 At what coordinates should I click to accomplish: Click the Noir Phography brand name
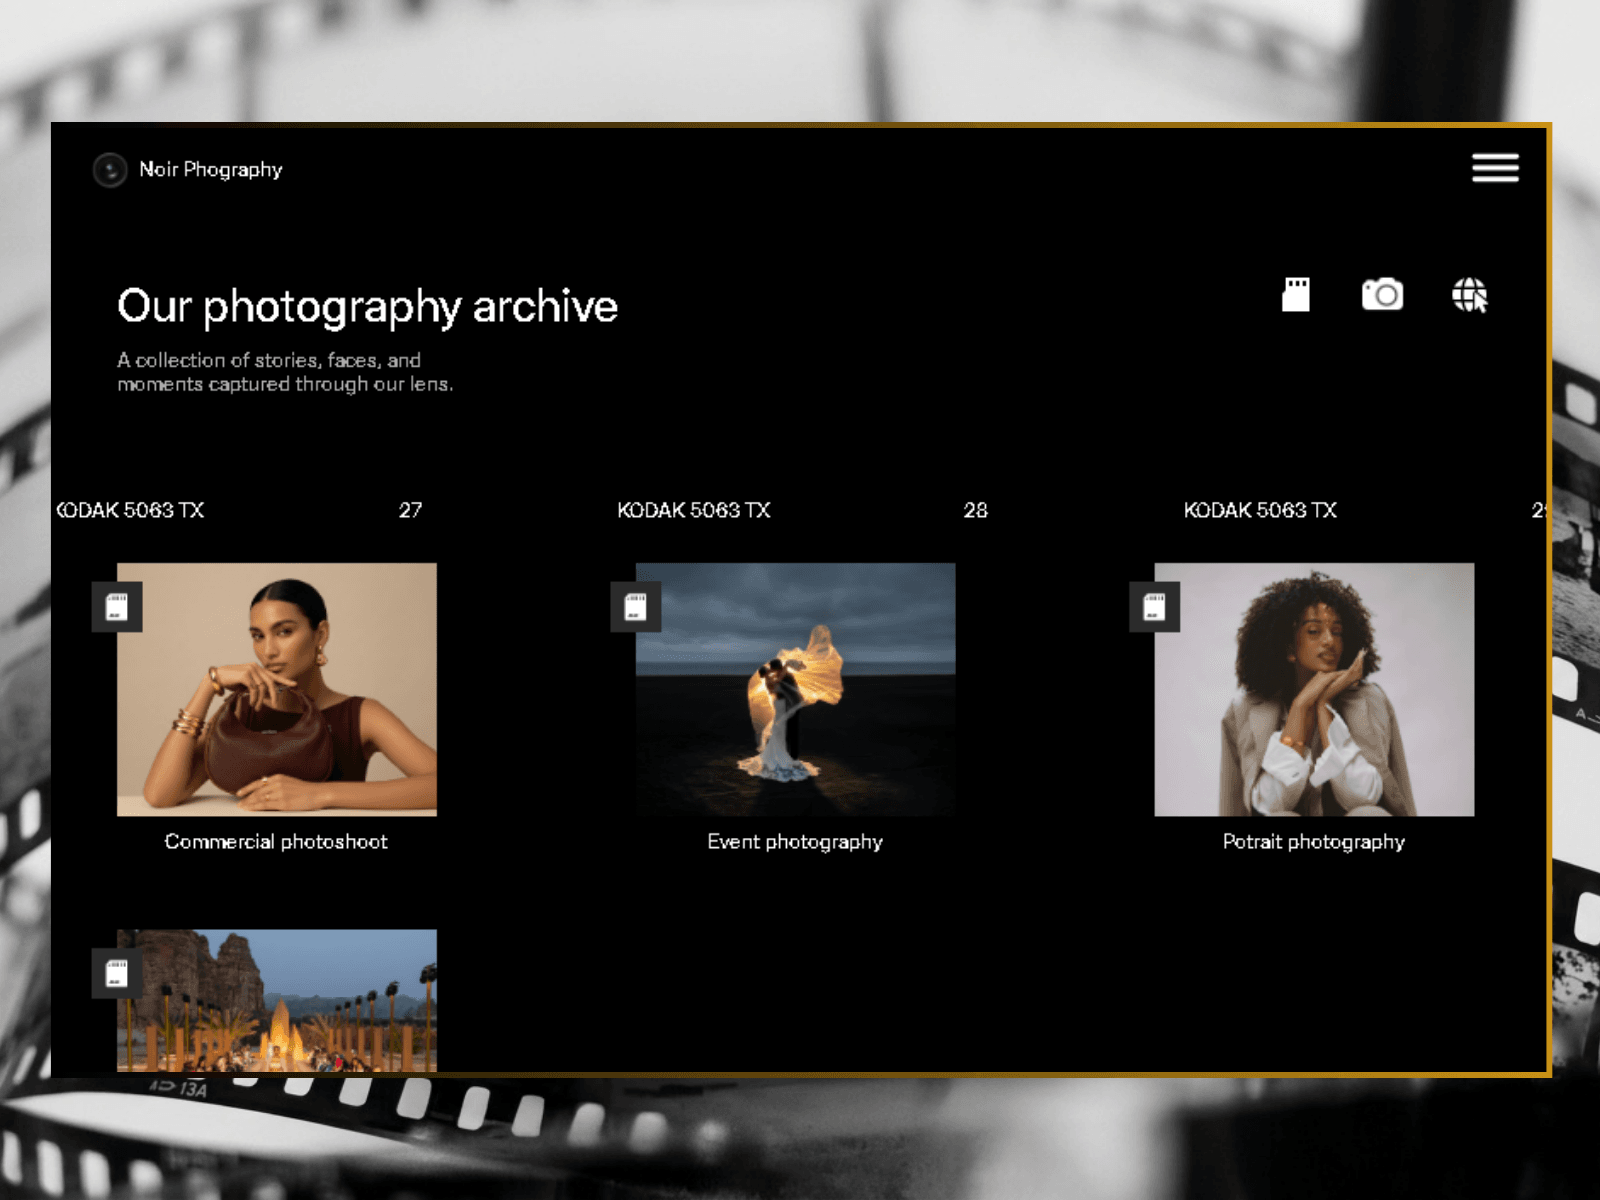pyautogui.click(x=211, y=170)
